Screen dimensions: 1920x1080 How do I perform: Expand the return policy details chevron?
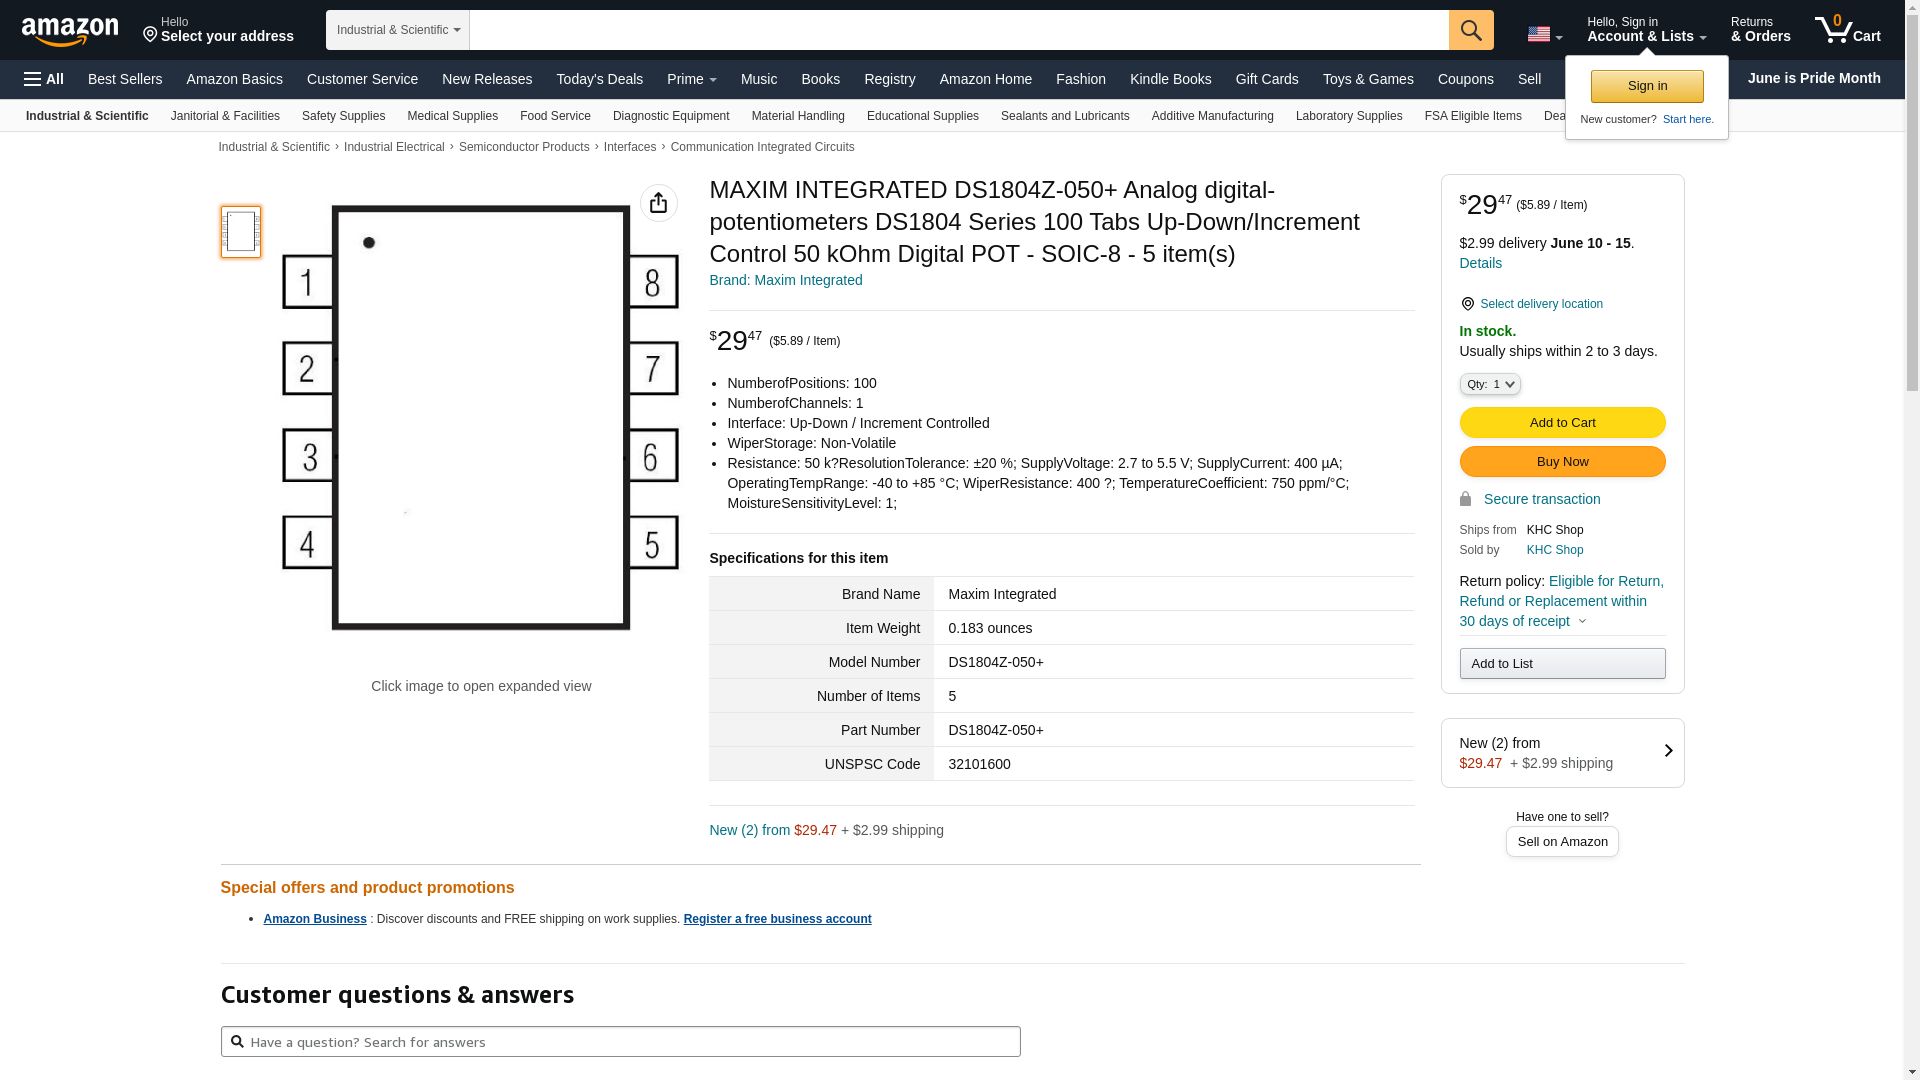[1582, 621]
